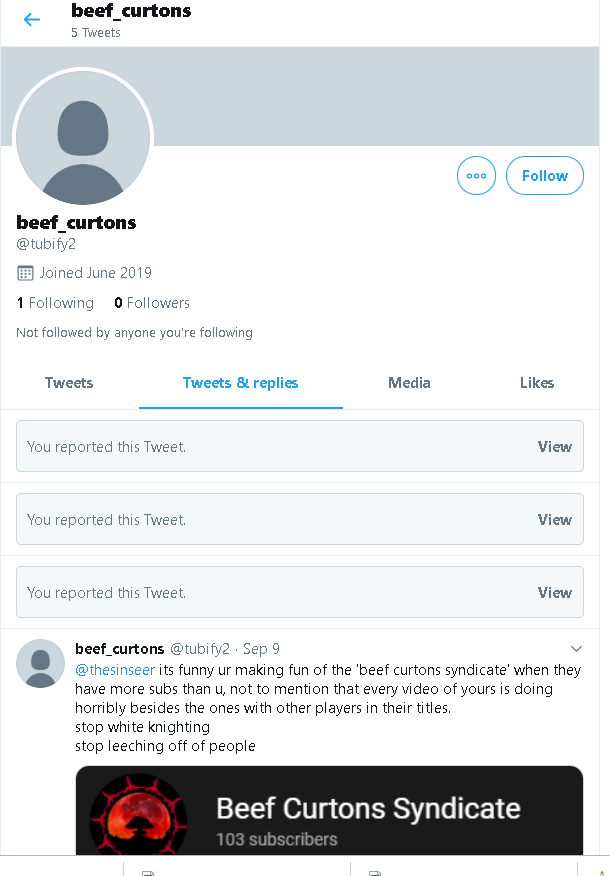Viewport: 610px width, 876px height.
Task: Switch to the Tweets tab
Action: point(69,383)
